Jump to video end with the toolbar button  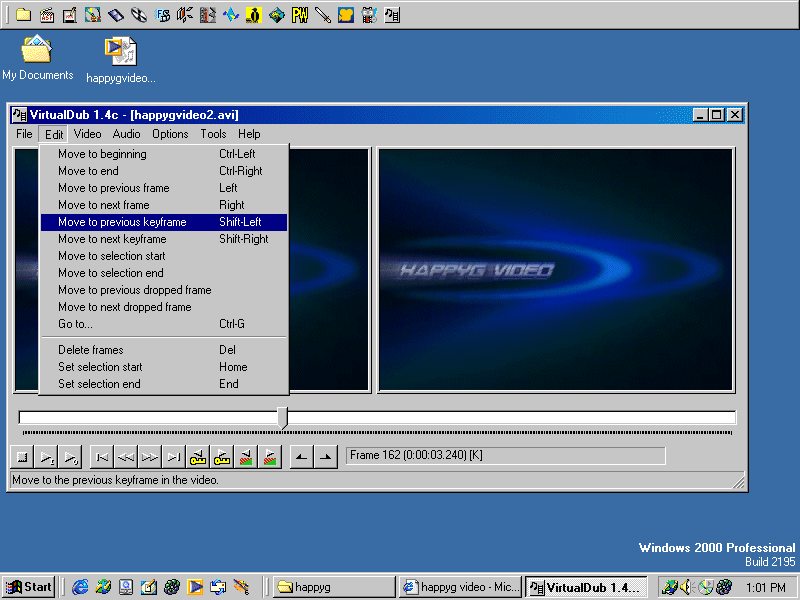pyautogui.click(x=174, y=457)
